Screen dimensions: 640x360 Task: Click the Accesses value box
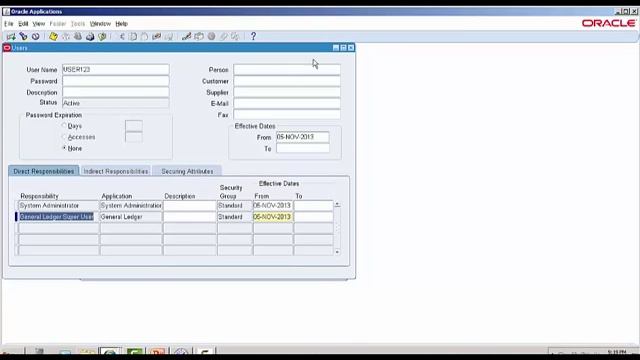[x=134, y=137]
